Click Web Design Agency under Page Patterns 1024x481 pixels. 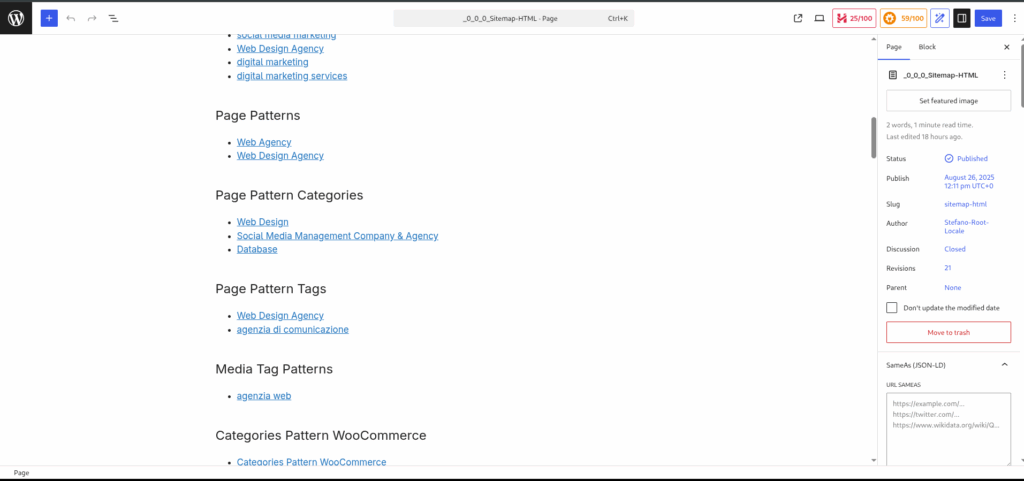coord(280,156)
